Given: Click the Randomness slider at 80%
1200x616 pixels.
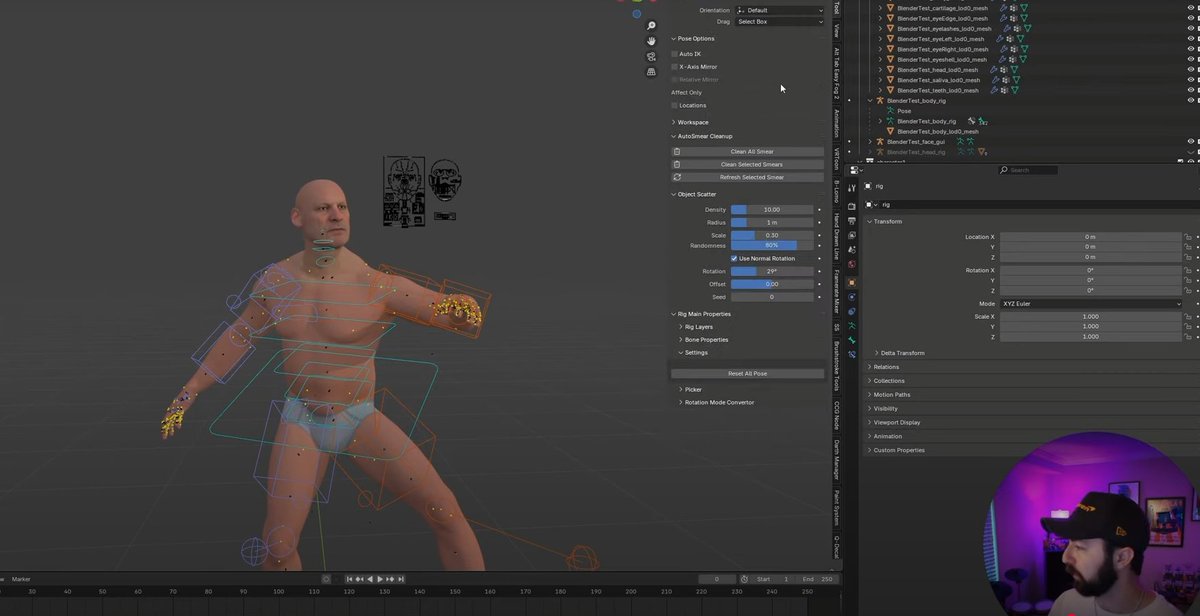Looking at the screenshot, I should tap(772, 245).
